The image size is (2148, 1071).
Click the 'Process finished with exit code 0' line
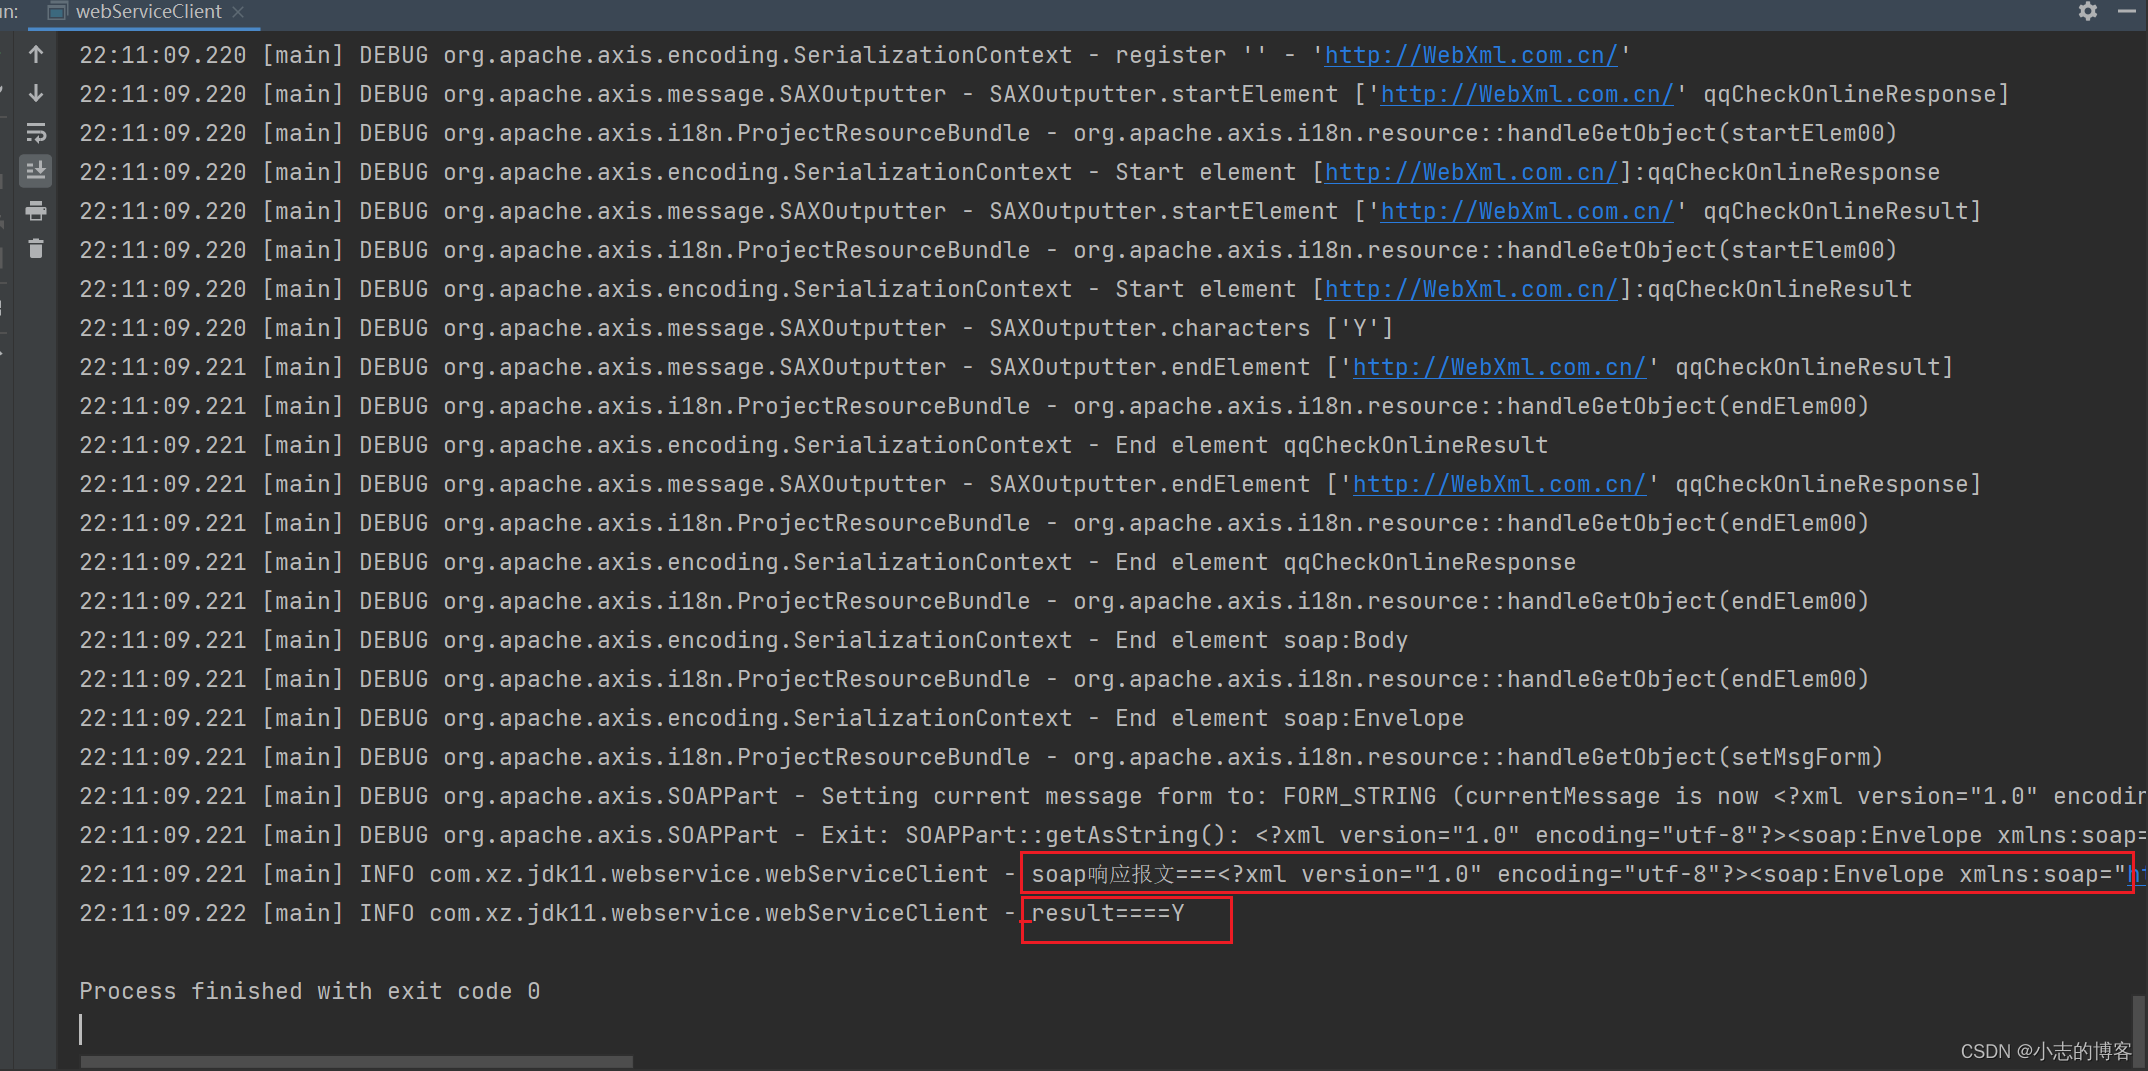point(310,991)
